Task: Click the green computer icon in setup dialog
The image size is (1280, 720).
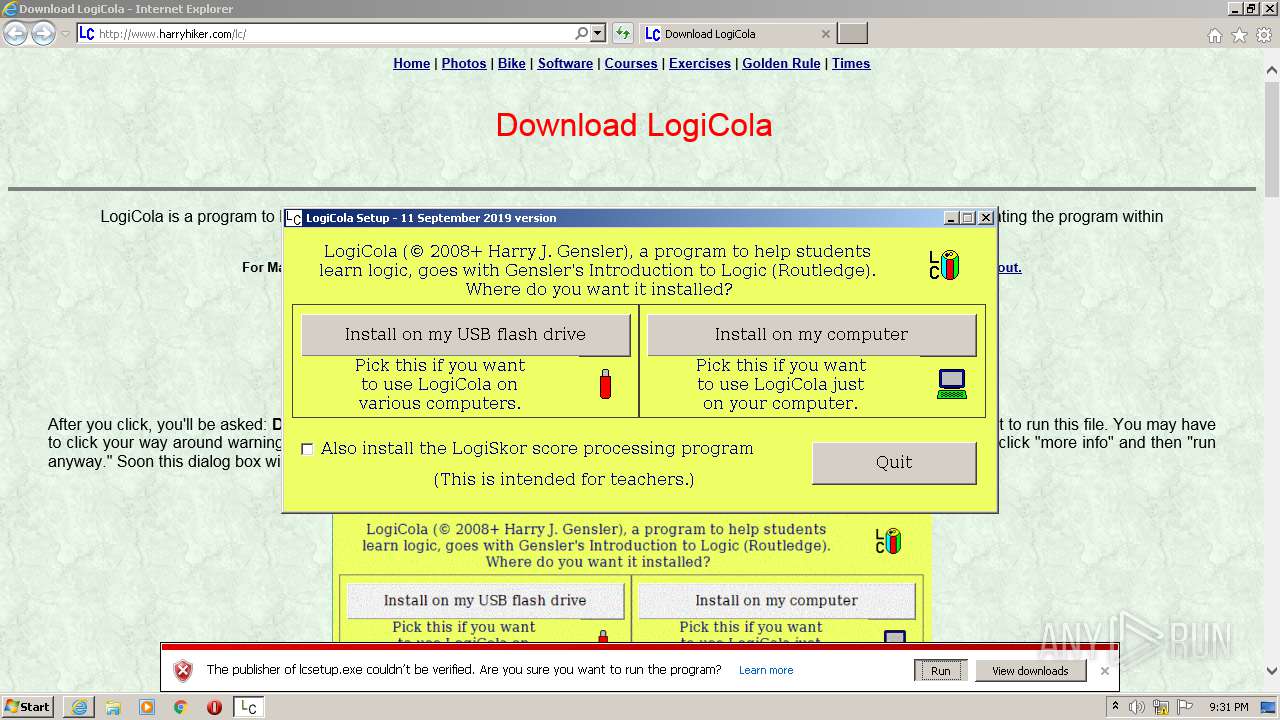Action: click(x=952, y=384)
